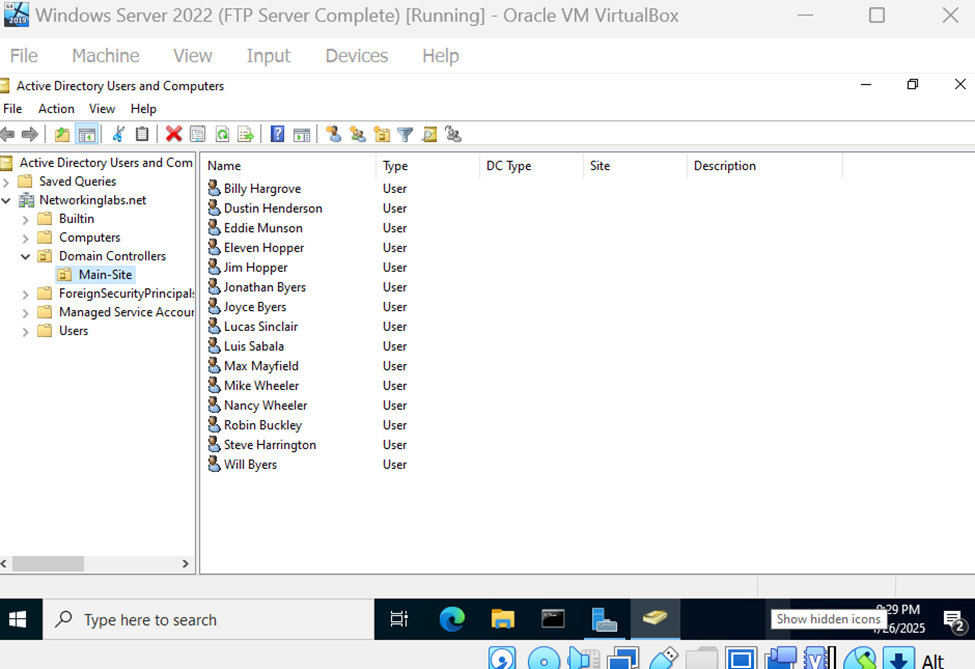Expand the Builtin folder
The height and width of the screenshot is (669, 975).
tap(25, 219)
